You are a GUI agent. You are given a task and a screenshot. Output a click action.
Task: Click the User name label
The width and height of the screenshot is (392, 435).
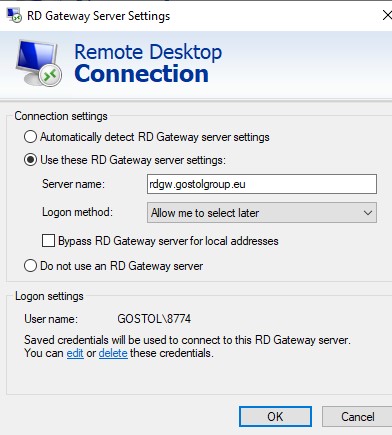click(51, 319)
